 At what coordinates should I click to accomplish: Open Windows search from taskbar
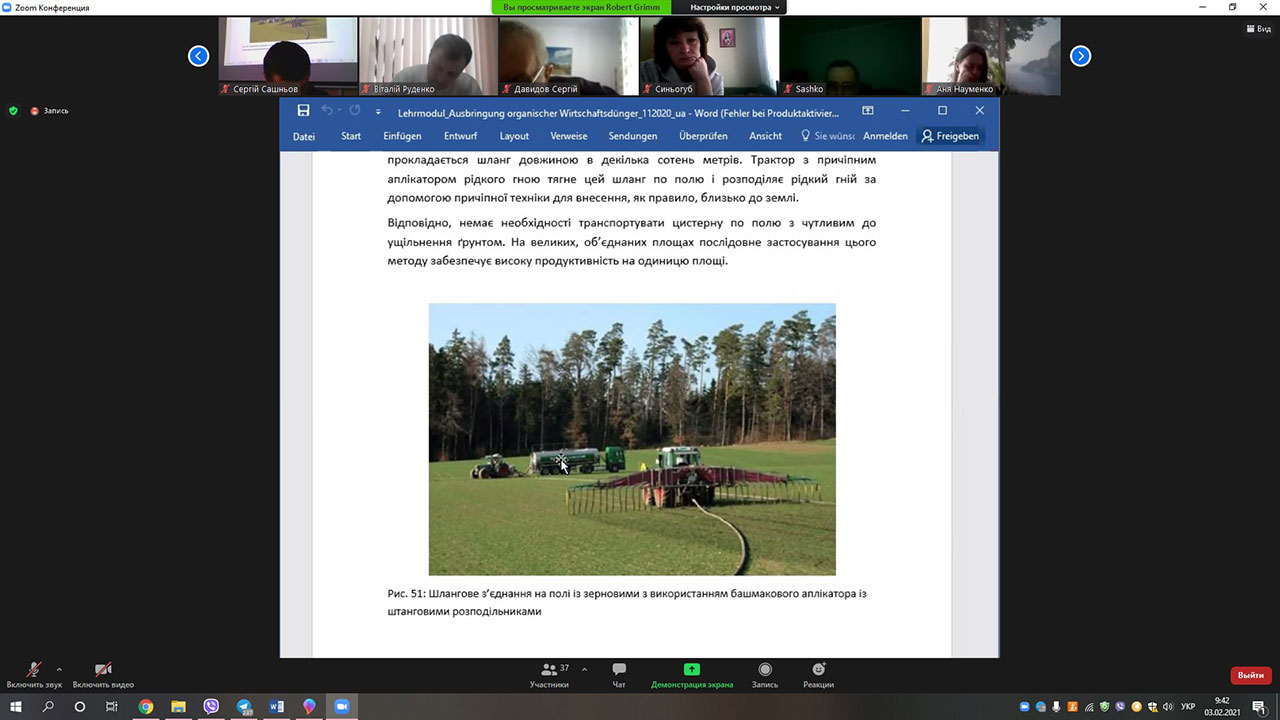pos(48,706)
